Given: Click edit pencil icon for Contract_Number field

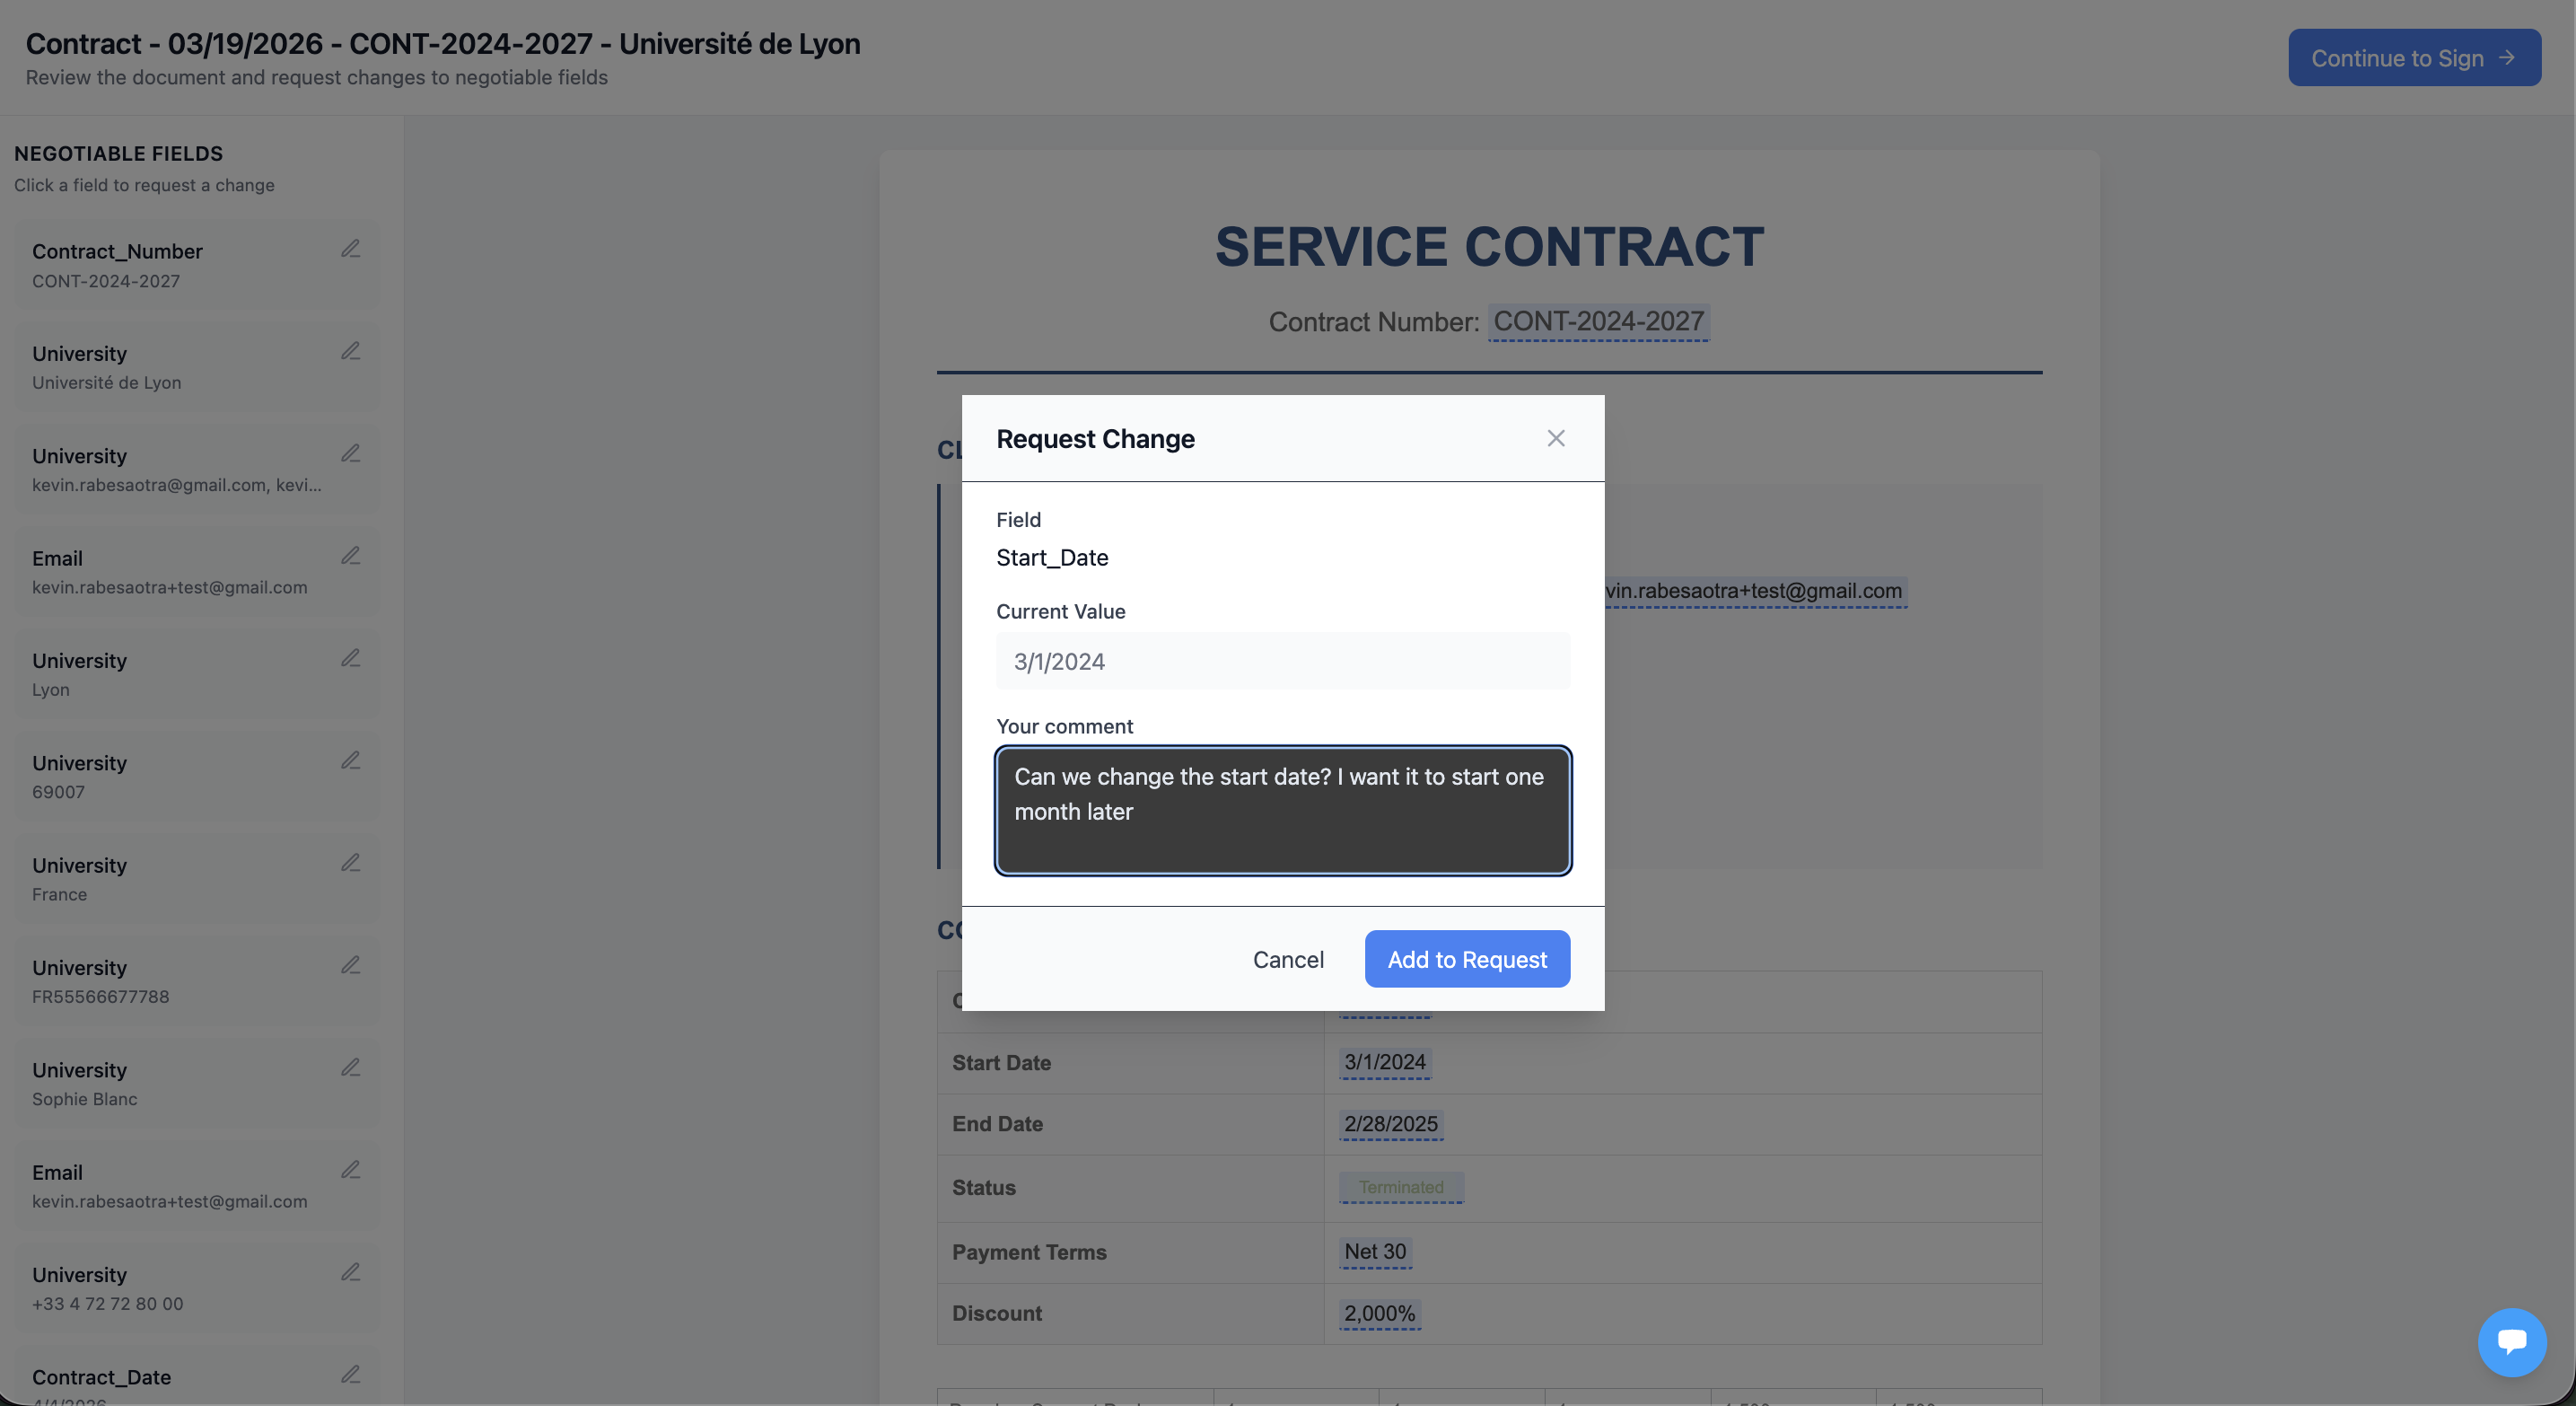Looking at the screenshot, I should 350,249.
